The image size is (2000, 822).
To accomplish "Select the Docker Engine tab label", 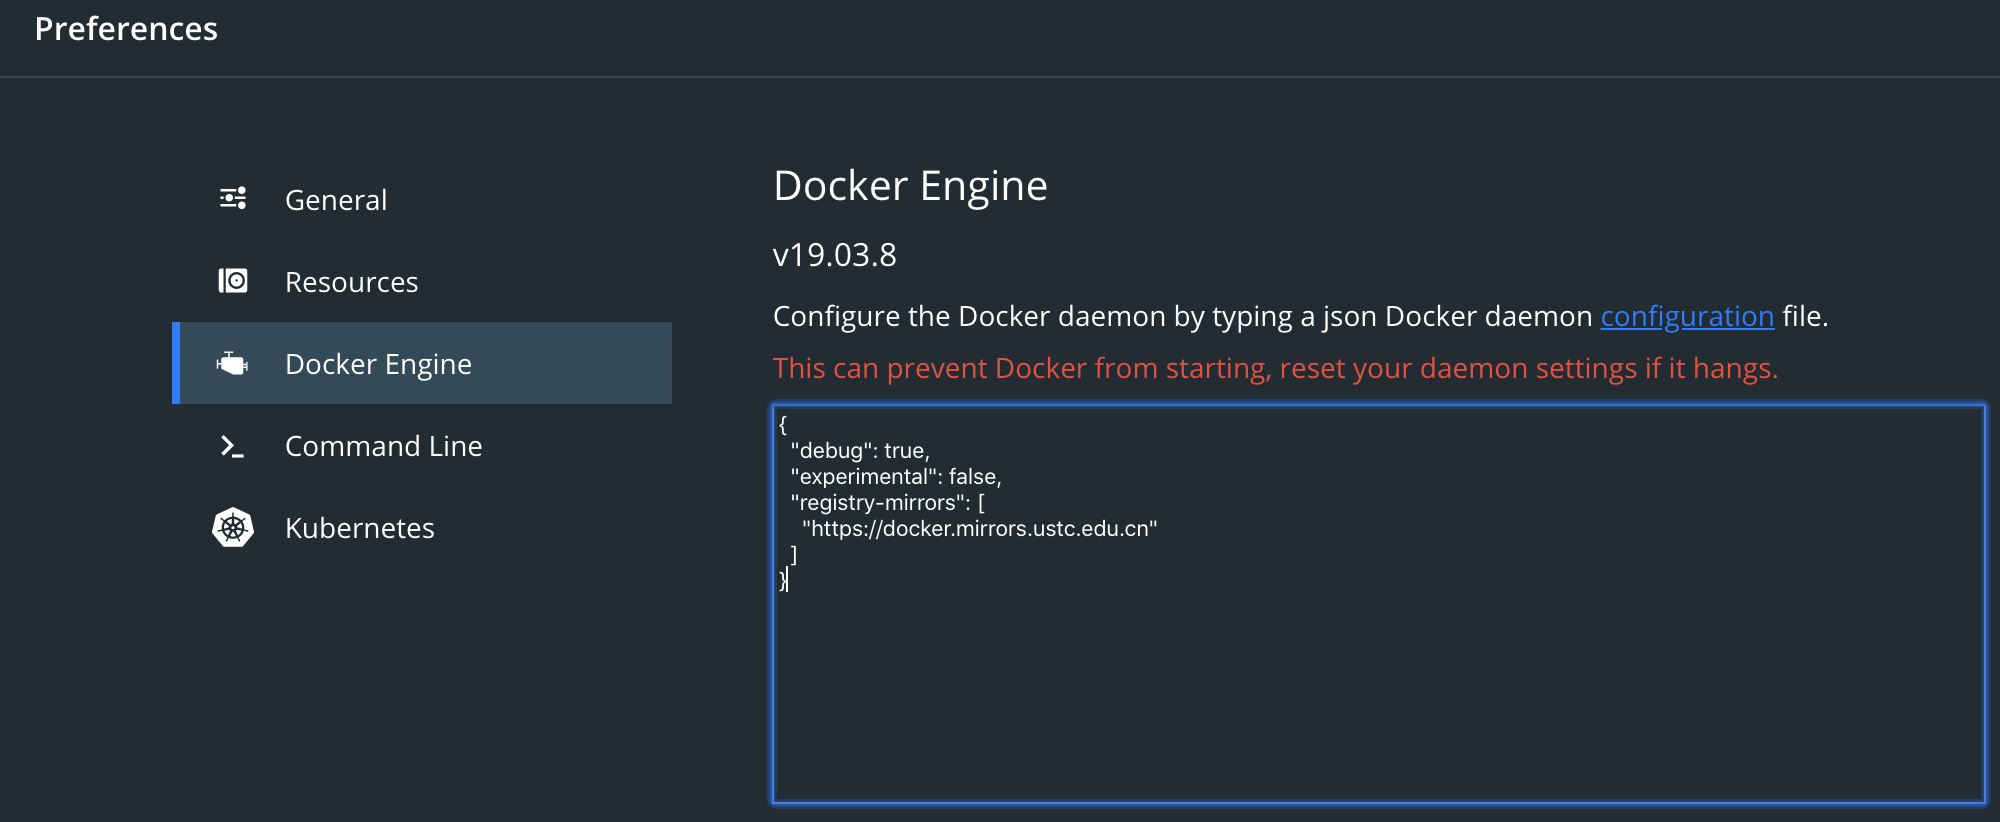I will coord(378,364).
